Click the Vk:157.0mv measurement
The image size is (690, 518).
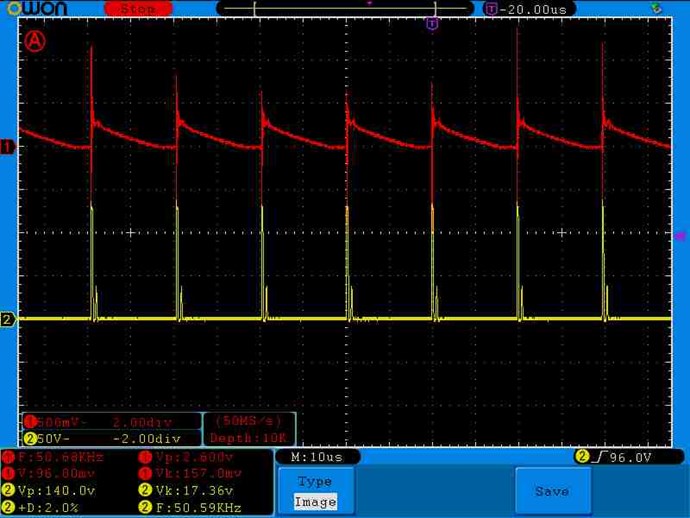tap(191, 474)
